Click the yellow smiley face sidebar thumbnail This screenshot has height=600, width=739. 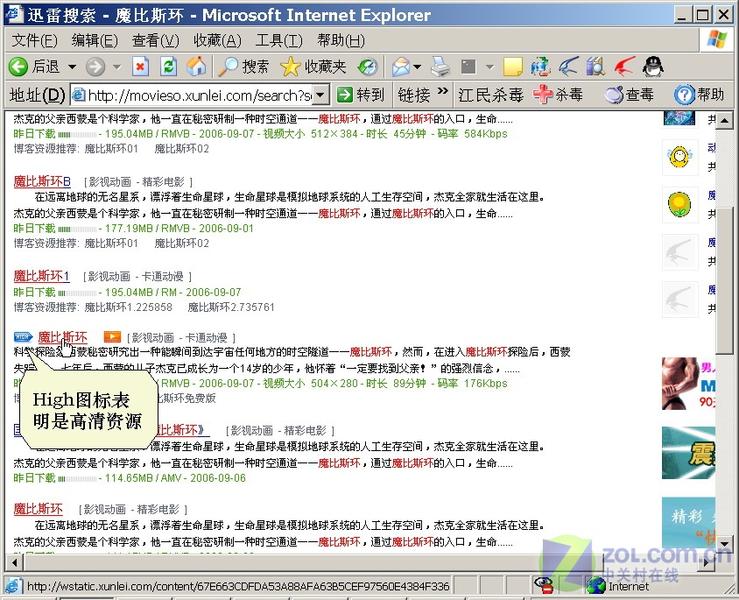680,157
